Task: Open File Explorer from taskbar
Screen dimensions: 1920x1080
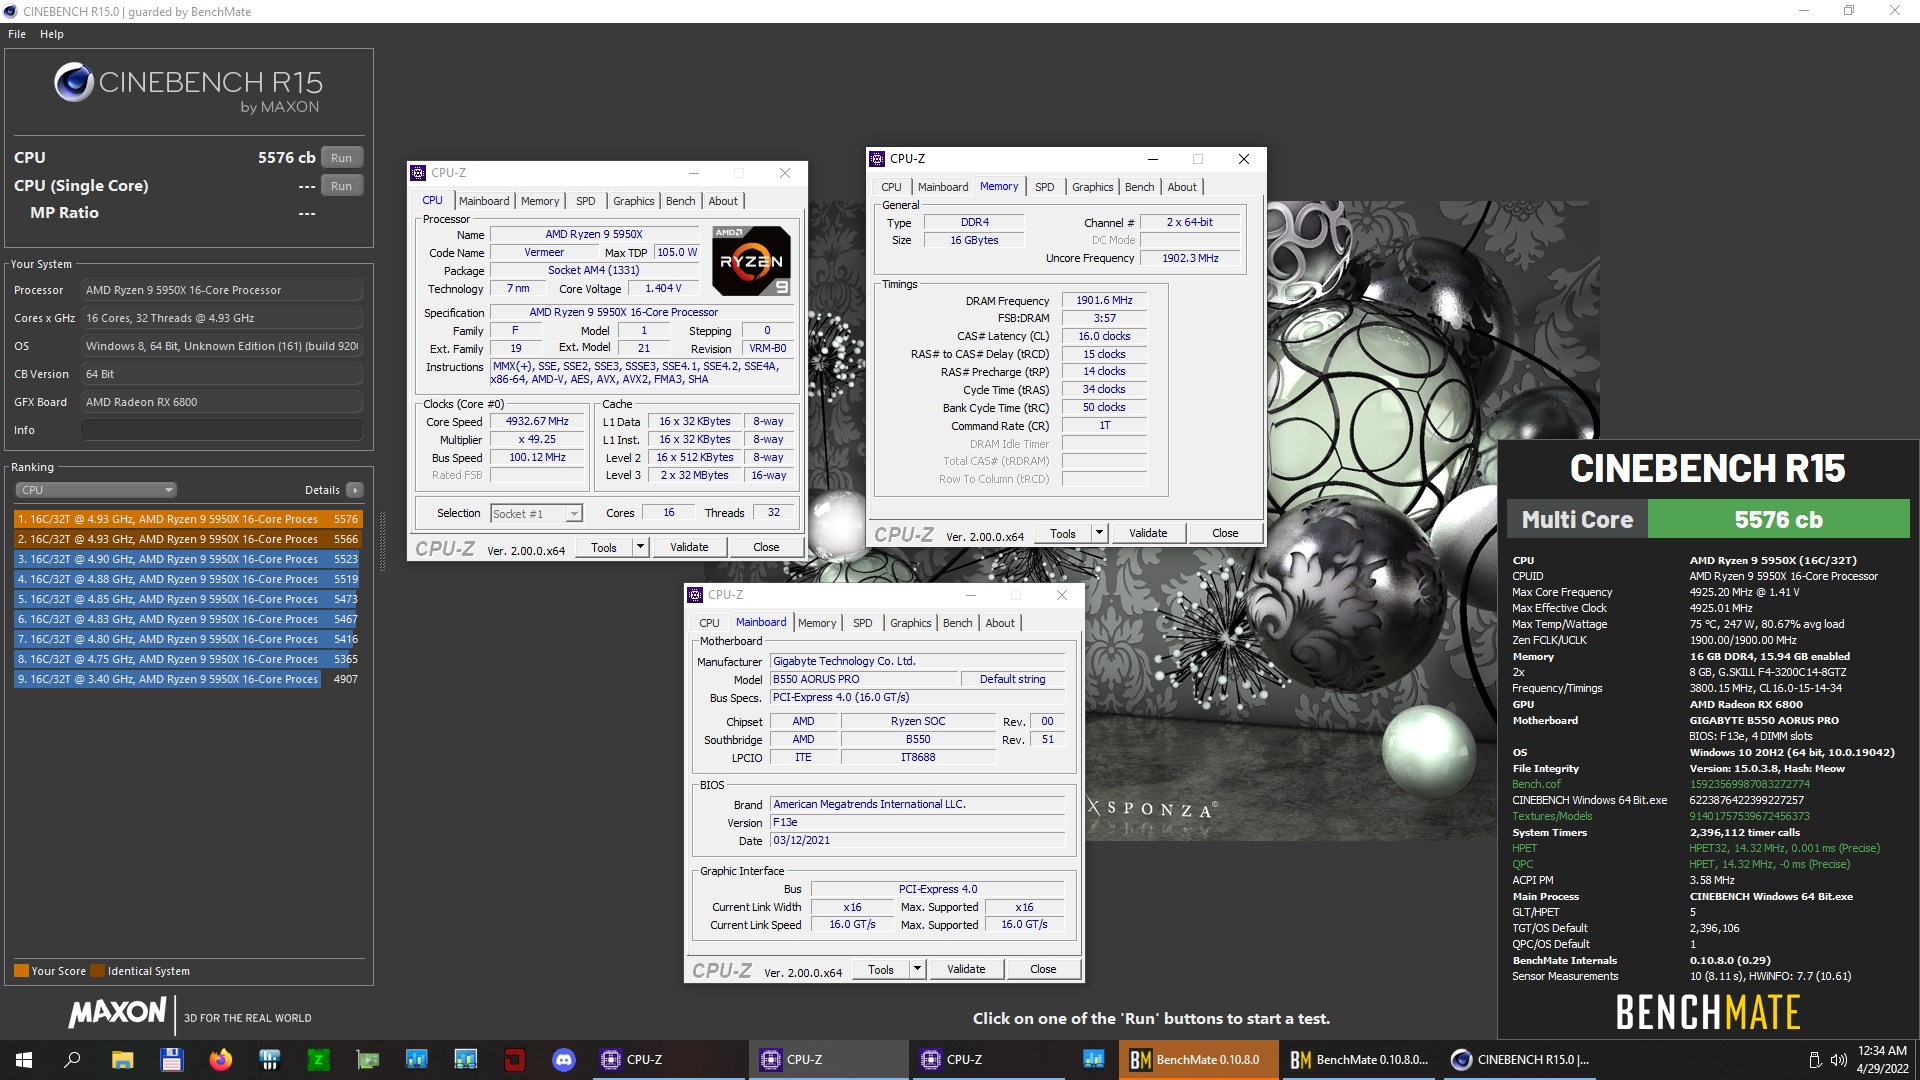Action: tap(122, 1060)
